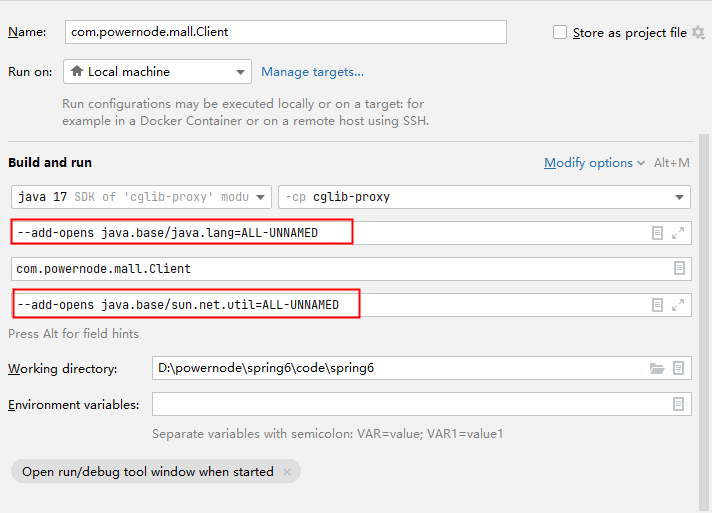Remove the Open run/debug tool window option
Viewport: 712px width, 513px height.
pyautogui.click(x=287, y=472)
